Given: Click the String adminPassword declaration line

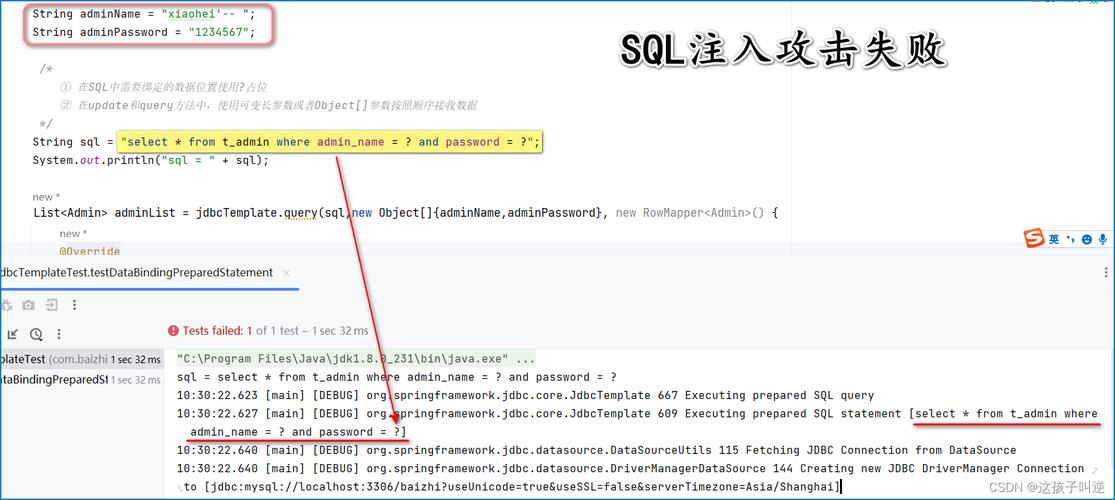Looking at the screenshot, I should coord(143,32).
